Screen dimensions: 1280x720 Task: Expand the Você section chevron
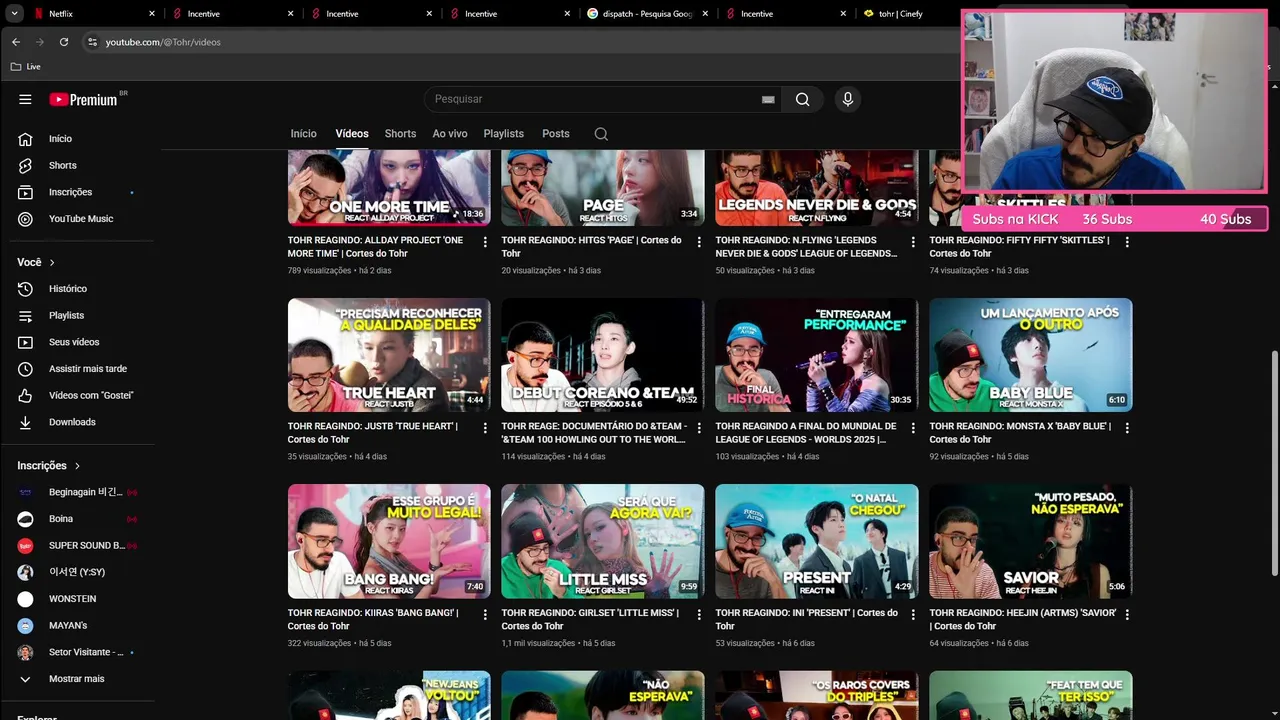tap(52, 262)
